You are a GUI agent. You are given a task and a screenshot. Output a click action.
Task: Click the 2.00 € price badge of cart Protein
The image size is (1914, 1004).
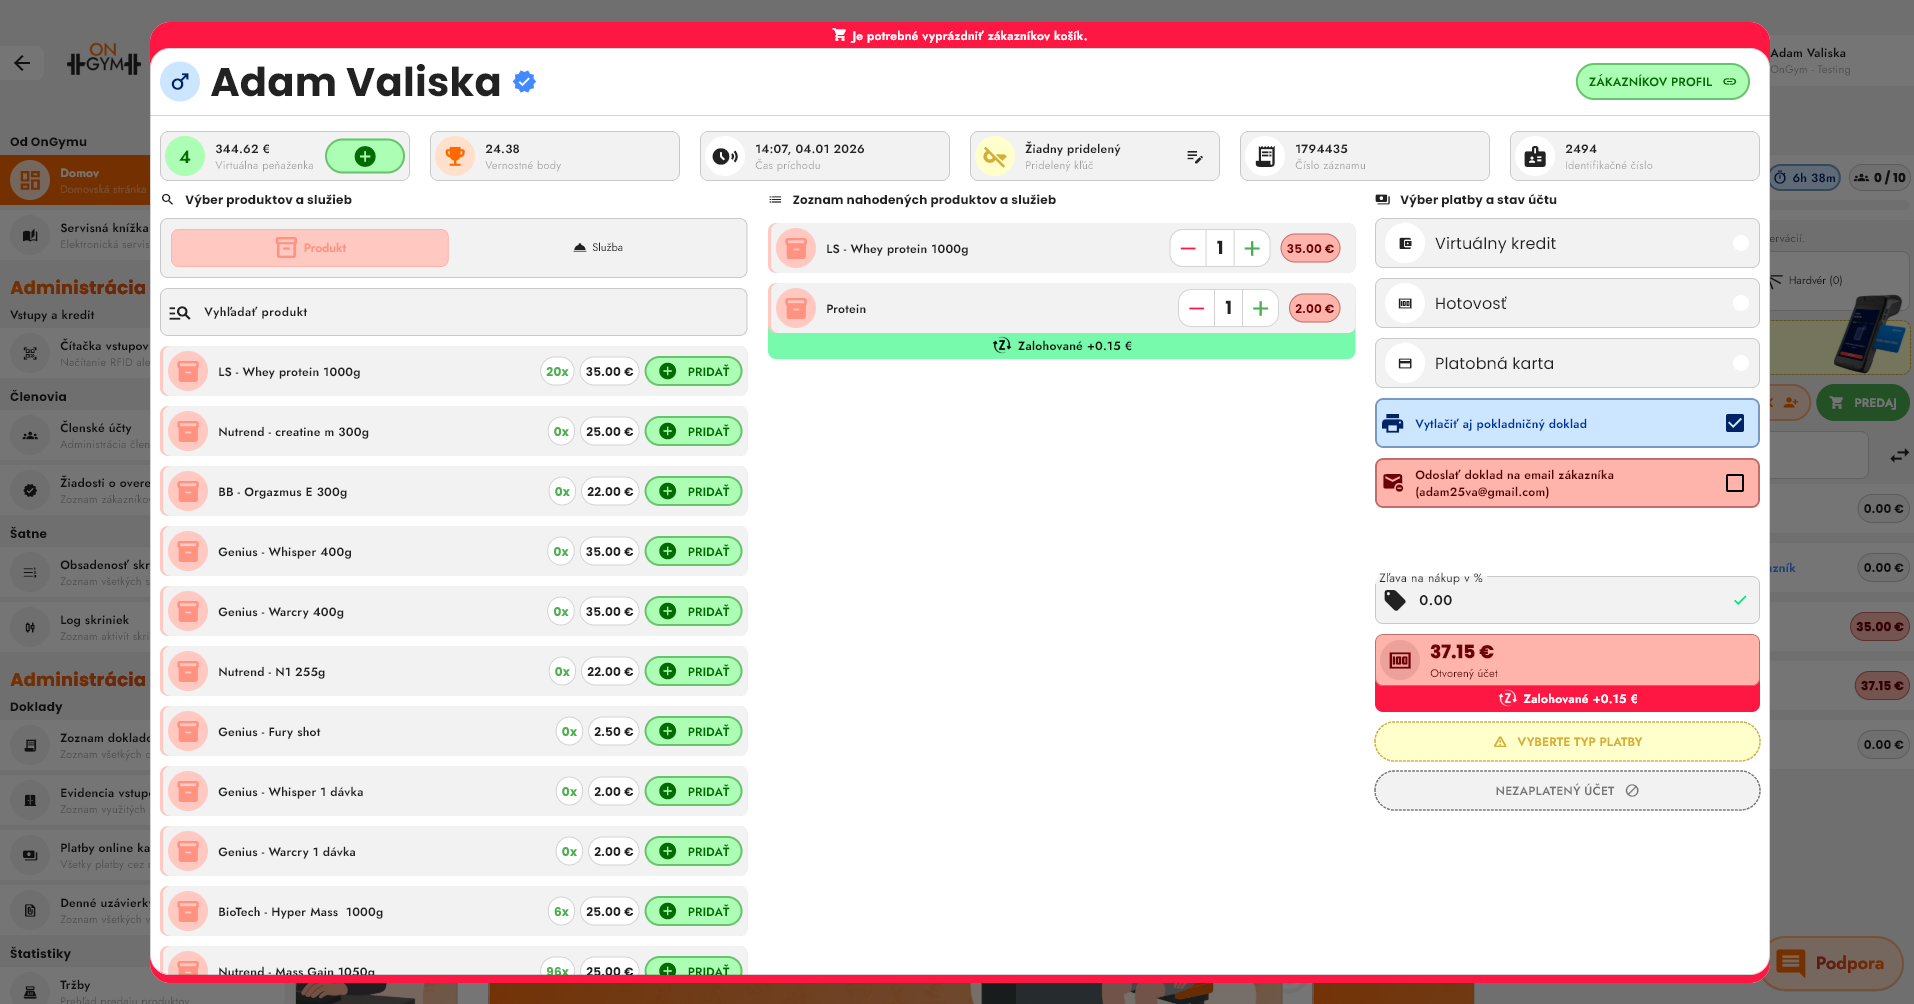(x=1314, y=308)
